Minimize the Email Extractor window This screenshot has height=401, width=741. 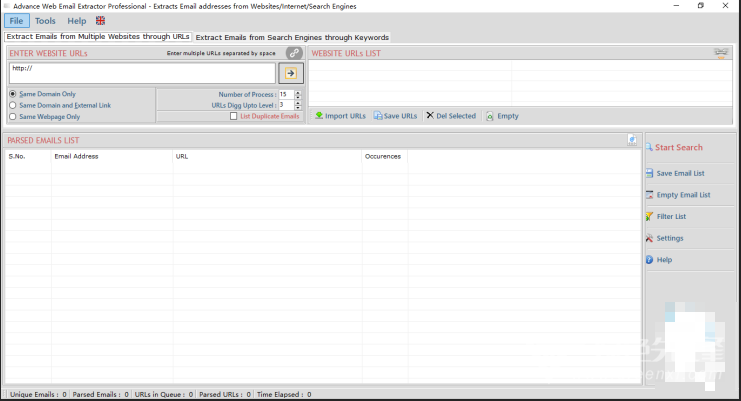click(676, 6)
